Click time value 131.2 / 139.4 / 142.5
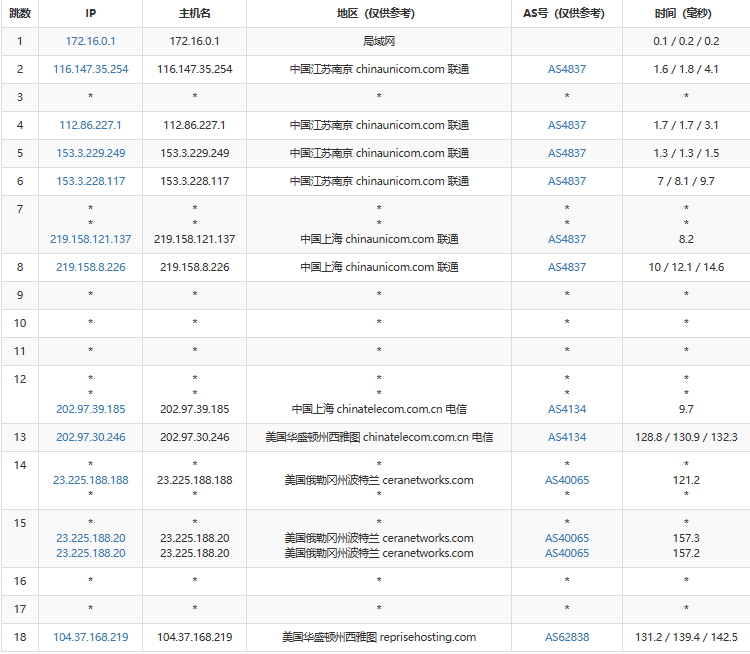750x654 pixels. pyautogui.click(x=686, y=637)
